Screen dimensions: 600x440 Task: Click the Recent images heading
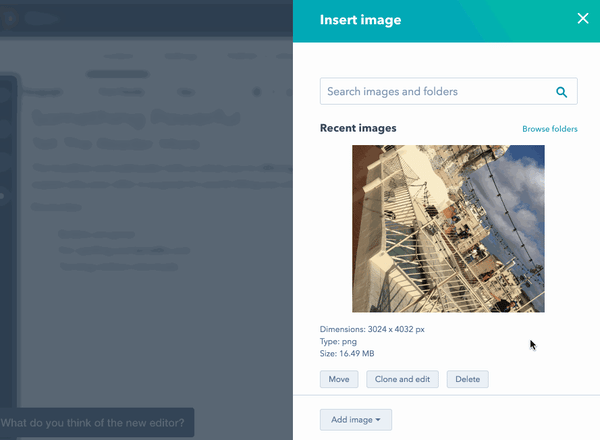358,128
